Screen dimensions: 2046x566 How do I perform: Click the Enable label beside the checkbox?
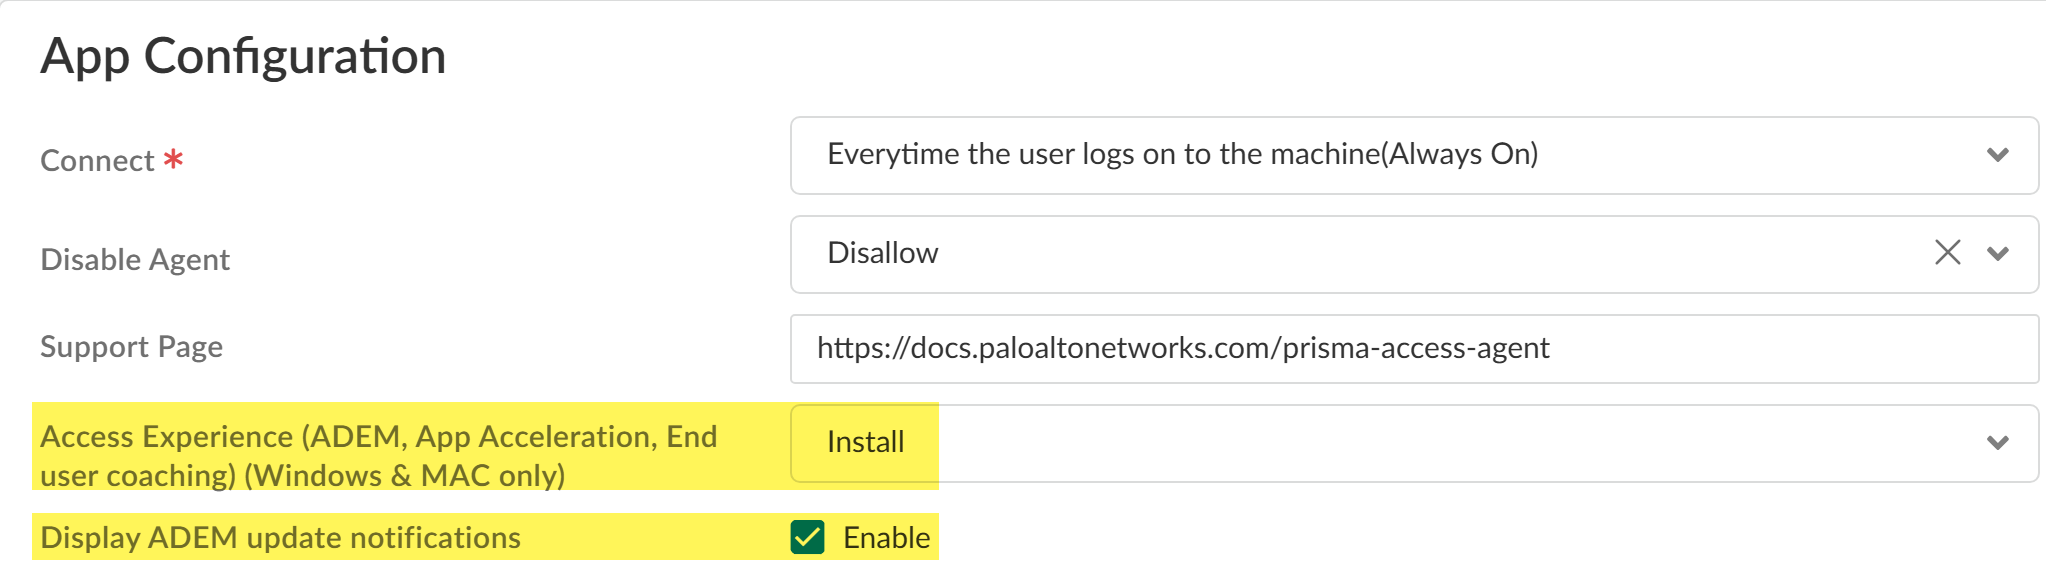click(886, 538)
